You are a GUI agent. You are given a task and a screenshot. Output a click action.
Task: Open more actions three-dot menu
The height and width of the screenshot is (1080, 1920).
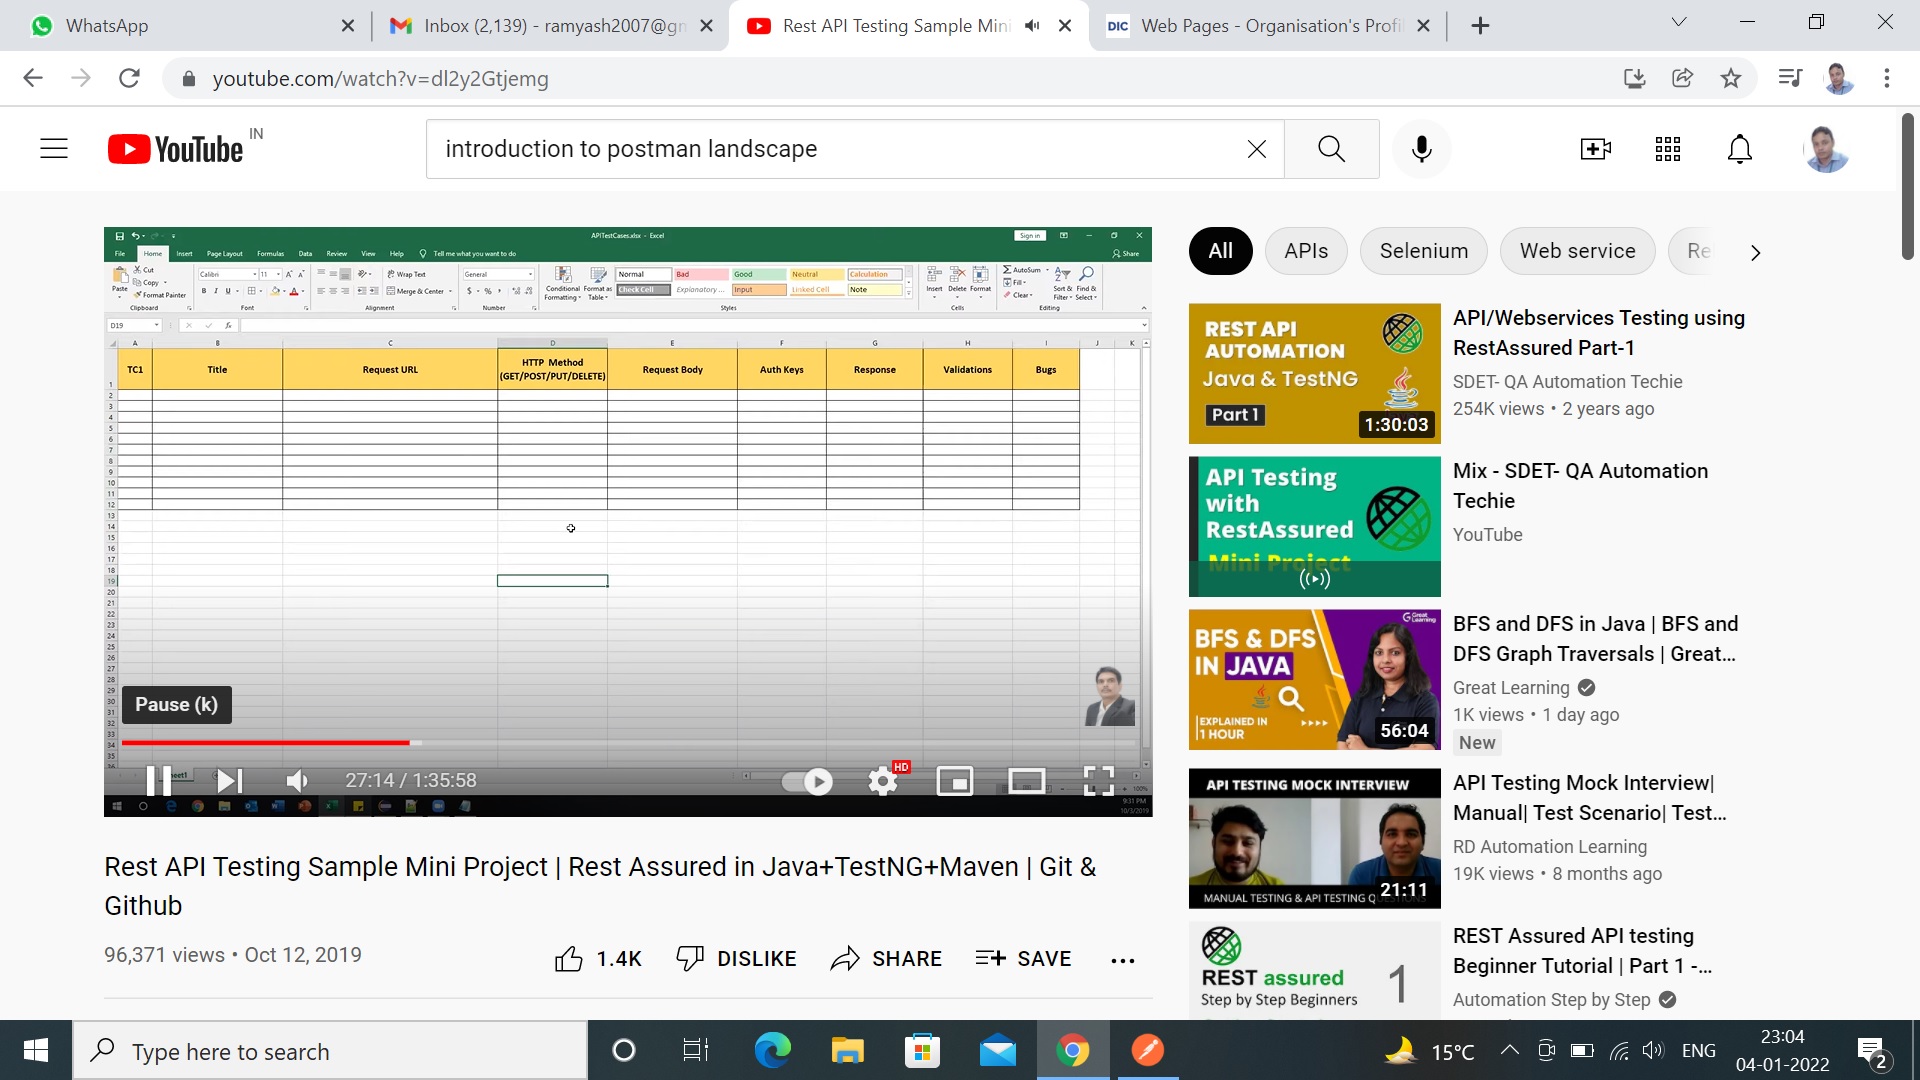(1122, 961)
